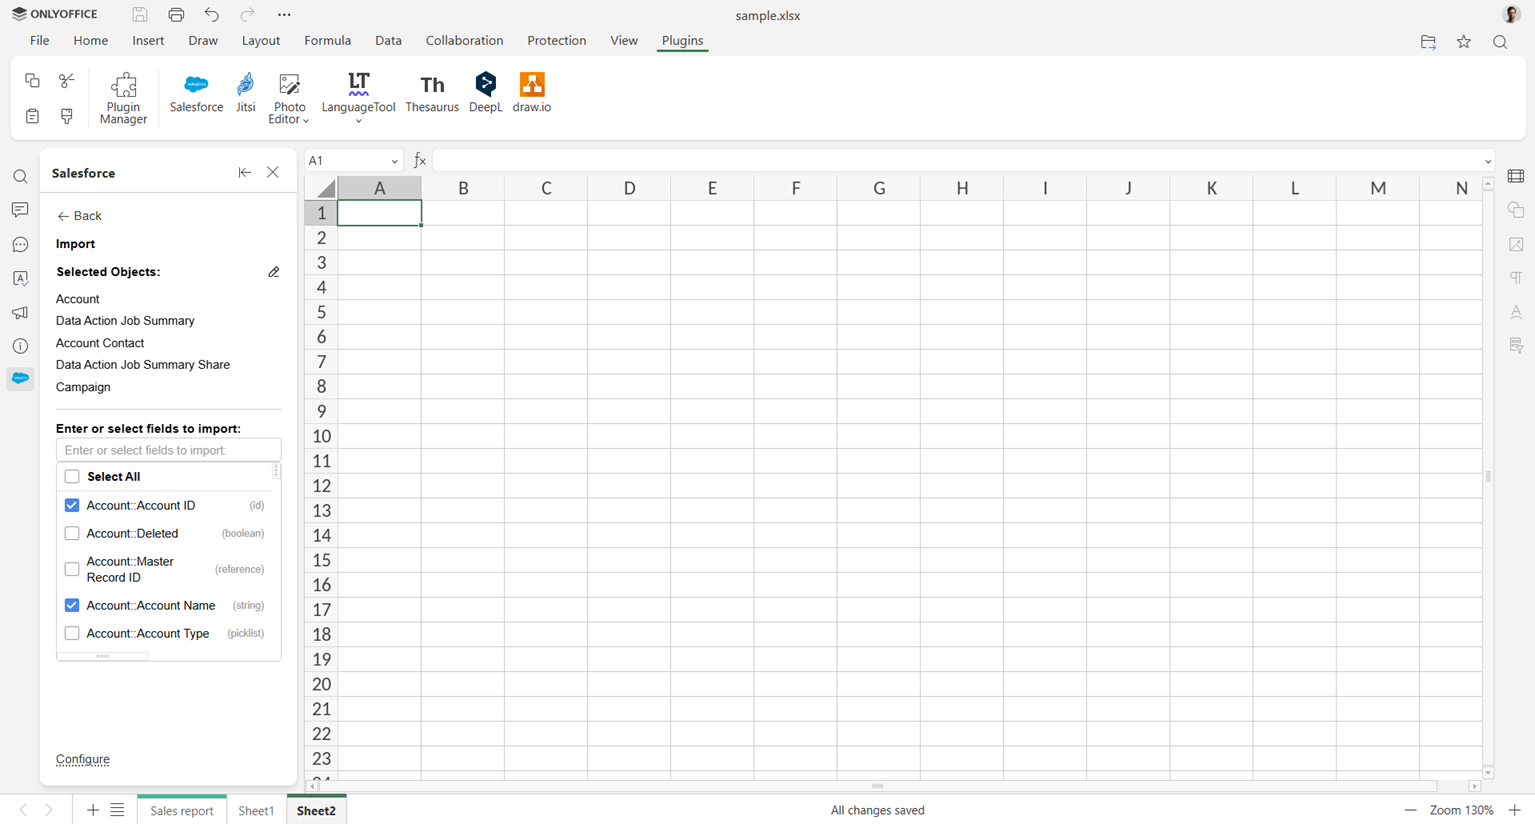Check the Account::Account Type field
The width and height of the screenshot is (1535, 824).
click(72, 633)
